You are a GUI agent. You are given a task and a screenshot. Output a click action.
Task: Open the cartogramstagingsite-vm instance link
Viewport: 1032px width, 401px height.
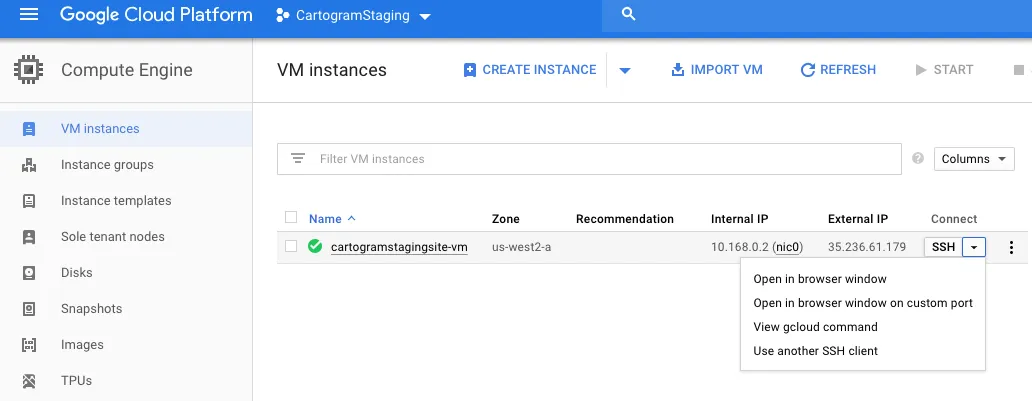(399, 248)
